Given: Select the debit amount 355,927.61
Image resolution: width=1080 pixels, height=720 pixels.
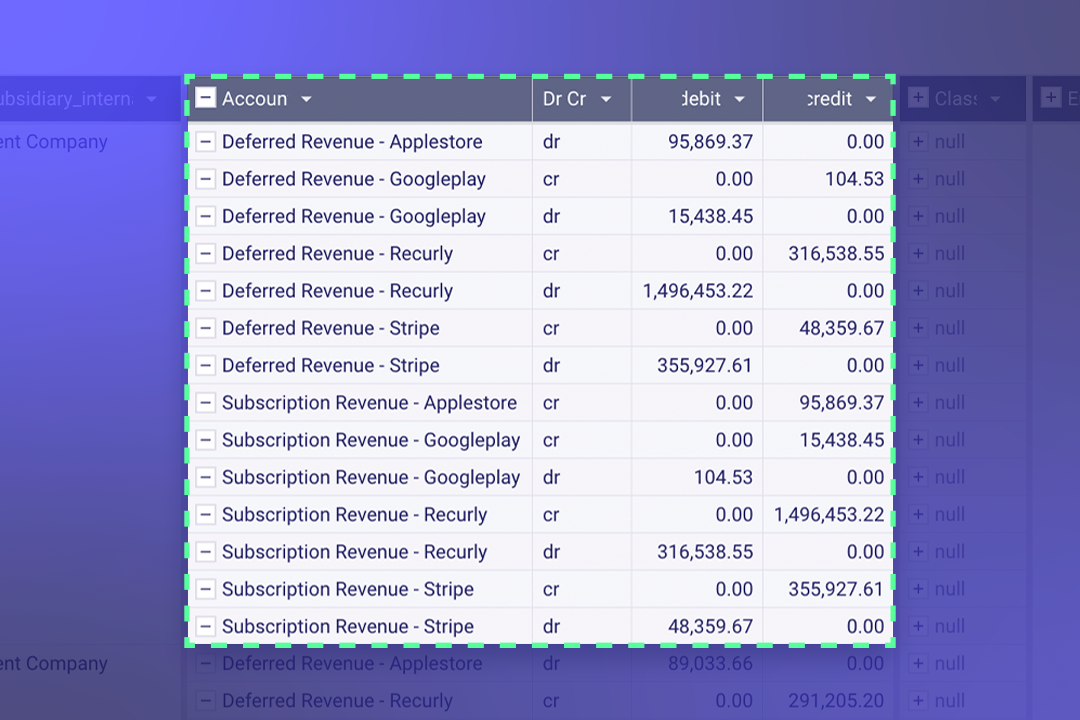Looking at the screenshot, I should pos(705,365).
